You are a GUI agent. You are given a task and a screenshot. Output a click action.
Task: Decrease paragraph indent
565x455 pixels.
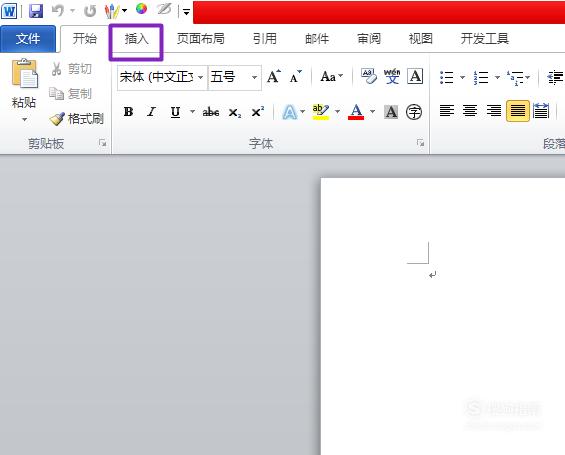[x=555, y=77]
